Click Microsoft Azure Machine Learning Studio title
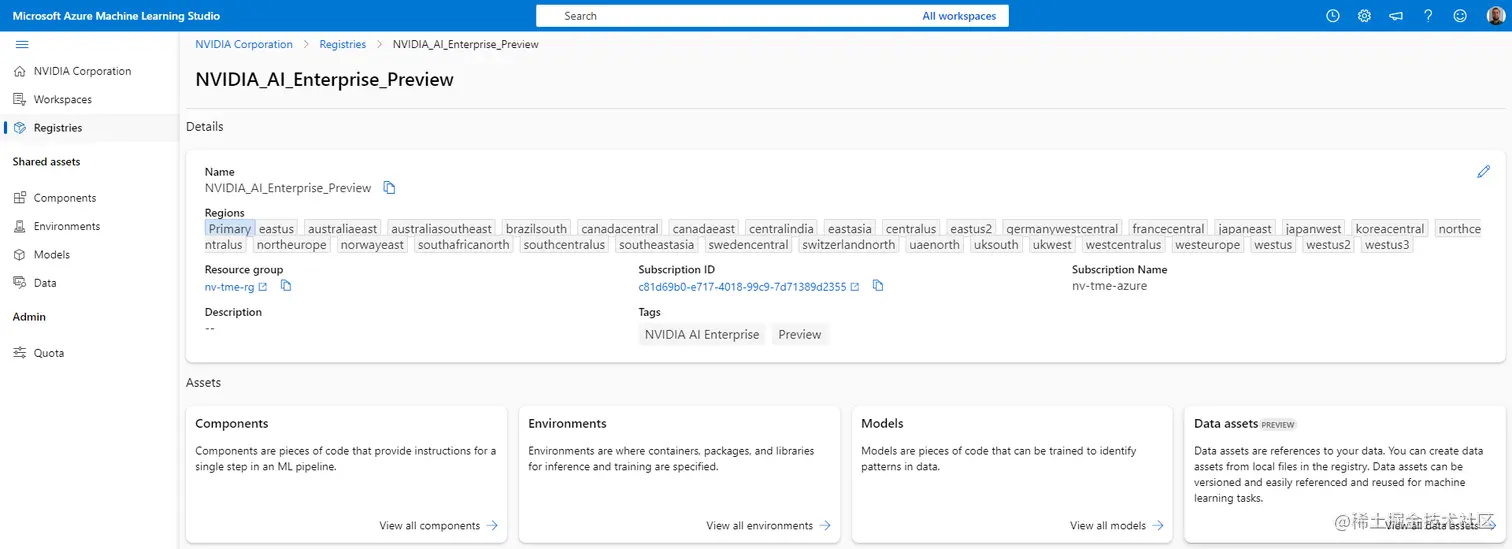1512x549 pixels. pos(116,16)
